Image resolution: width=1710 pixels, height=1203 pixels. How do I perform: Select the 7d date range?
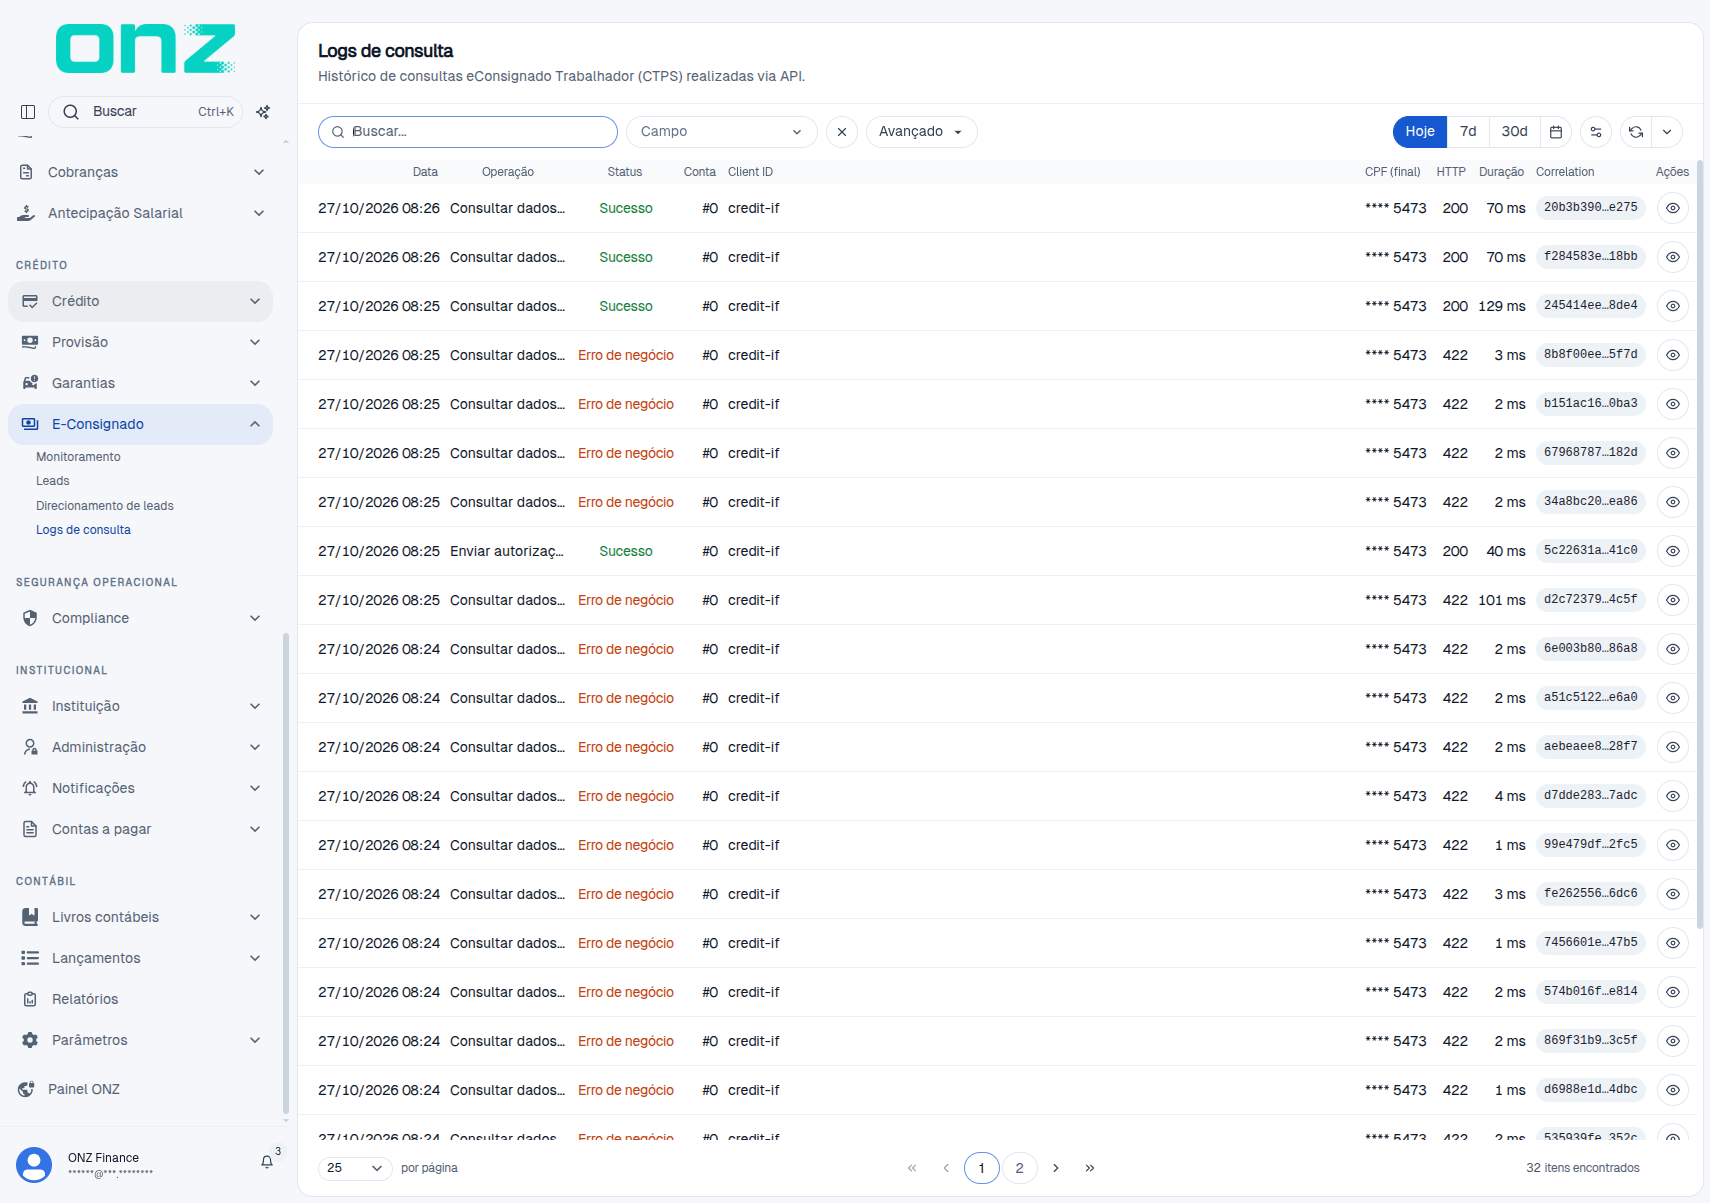pyautogui.click(x=1468, y=132)
